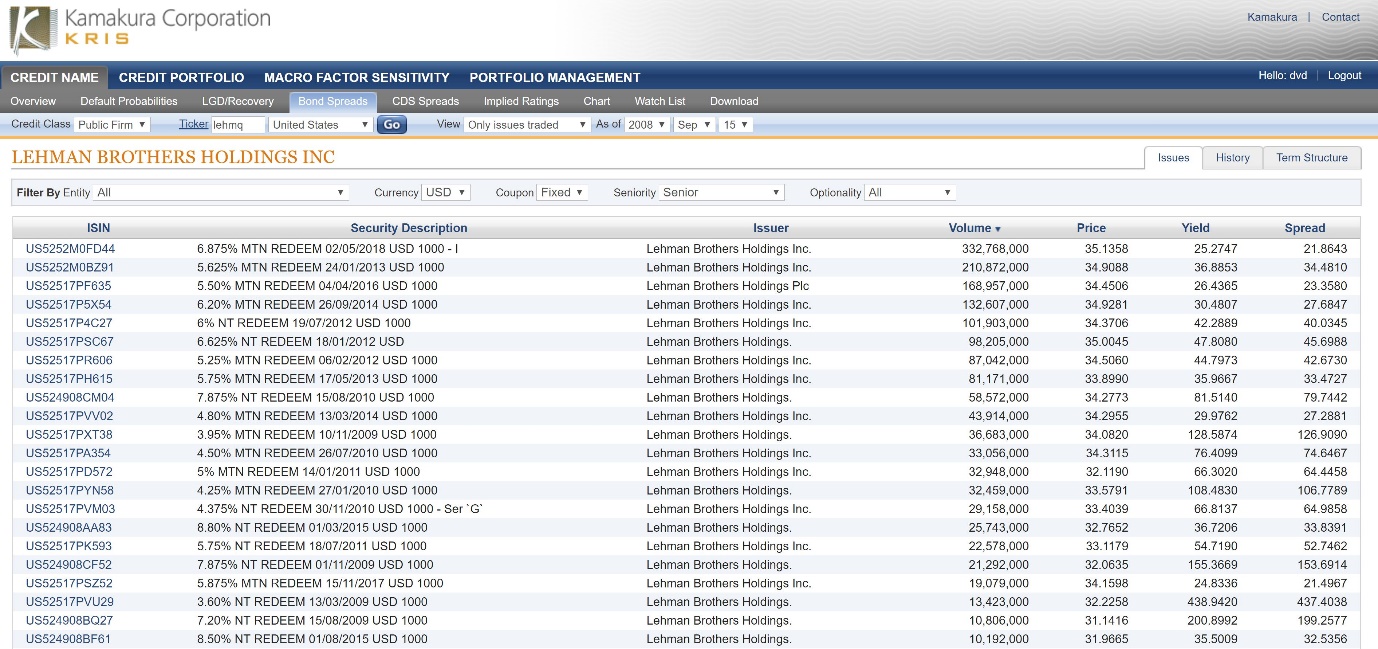Screen dimensions: 1378x649
Task: Open the Chart sub-tab
Action: click(597, 101)
